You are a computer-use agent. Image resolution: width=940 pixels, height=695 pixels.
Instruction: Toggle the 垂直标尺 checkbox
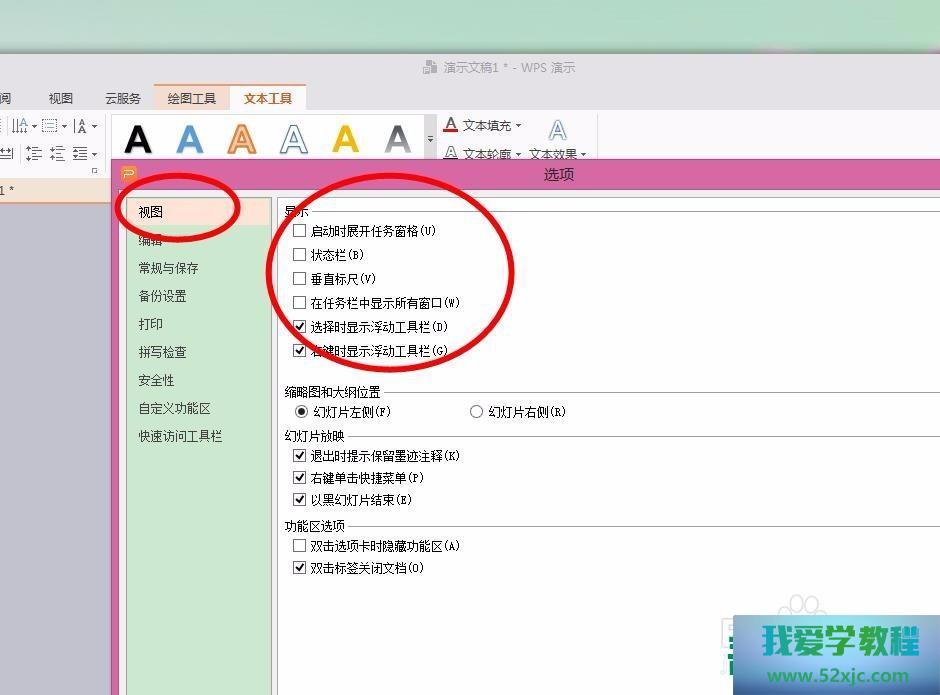tap(300, 279)
